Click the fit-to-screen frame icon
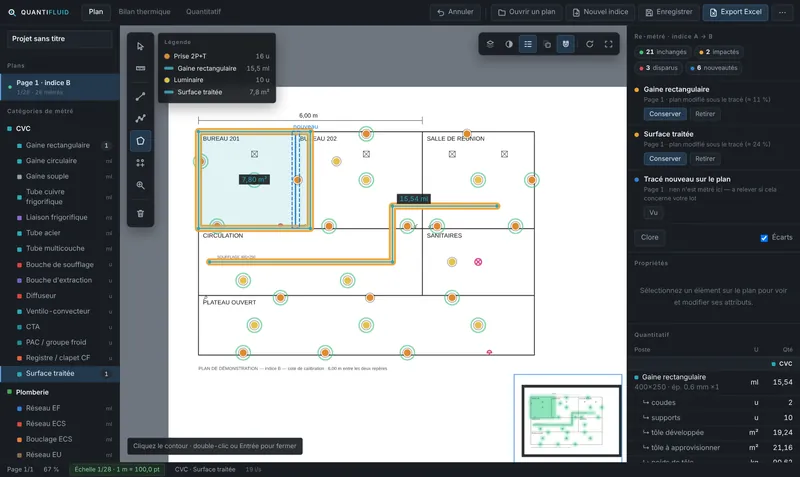The image size is (800, 477). pyautogui.click(x=608, y=44)
